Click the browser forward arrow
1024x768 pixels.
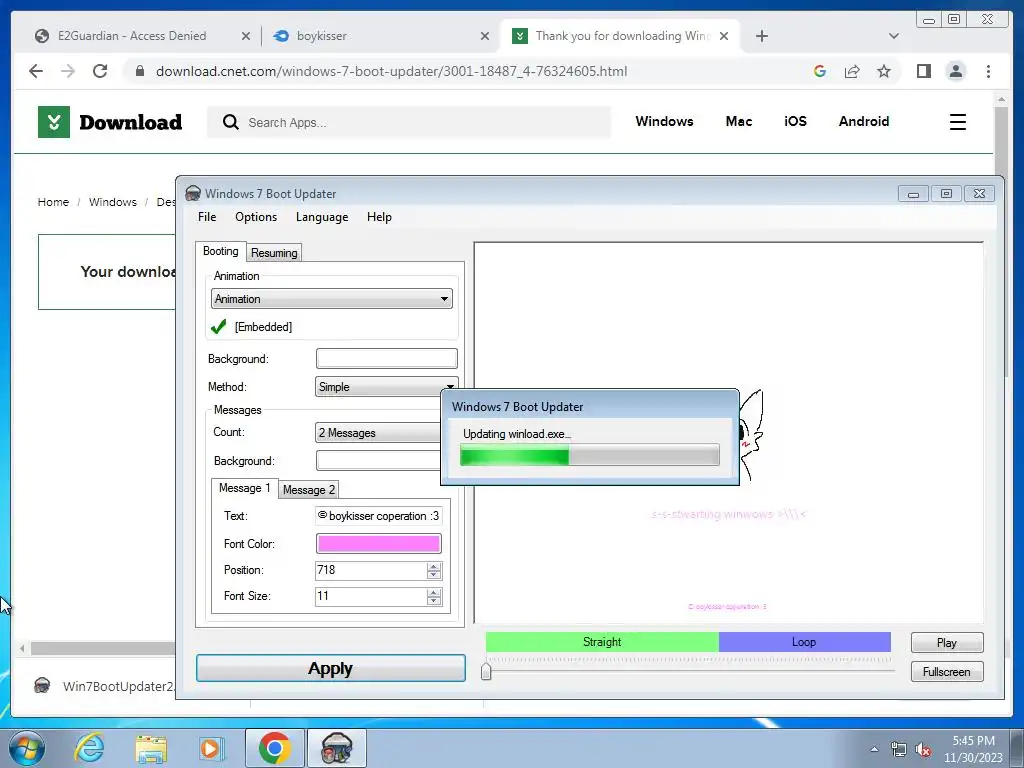coord(68,71)
